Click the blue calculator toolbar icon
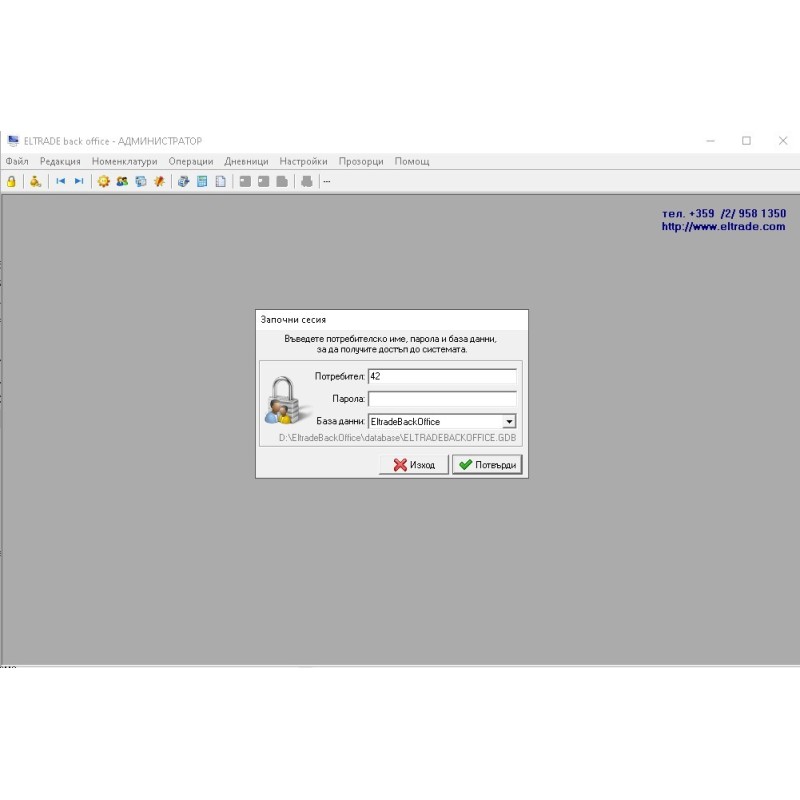Viewport: 800px width, 800px height. (202, 181)
